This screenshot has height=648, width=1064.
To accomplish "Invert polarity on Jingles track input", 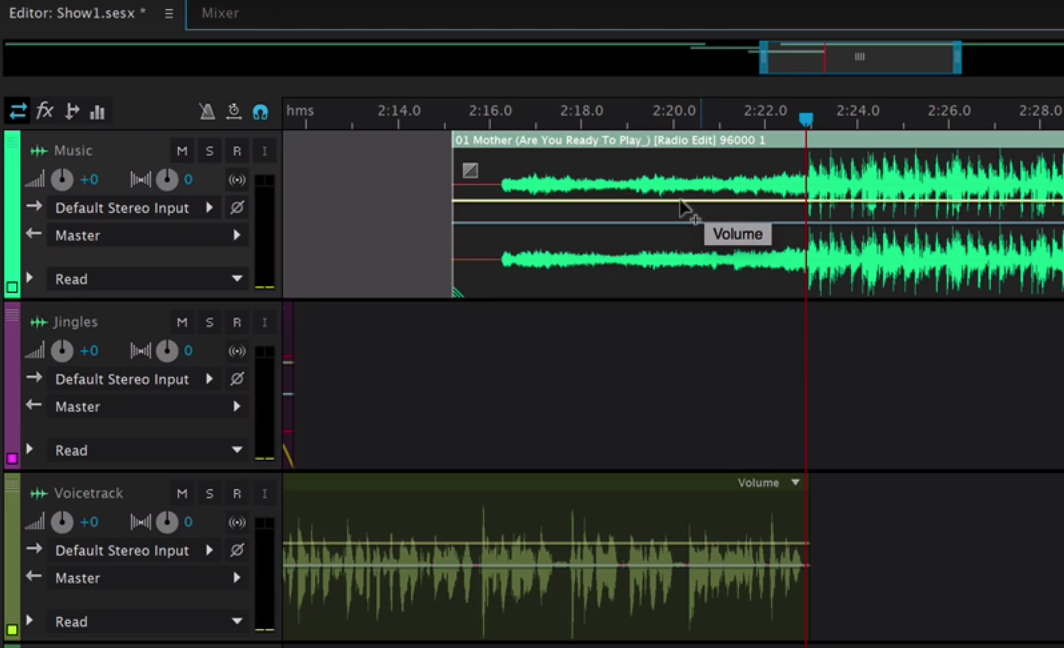I will pyautogui.click(x=237, y=379).
